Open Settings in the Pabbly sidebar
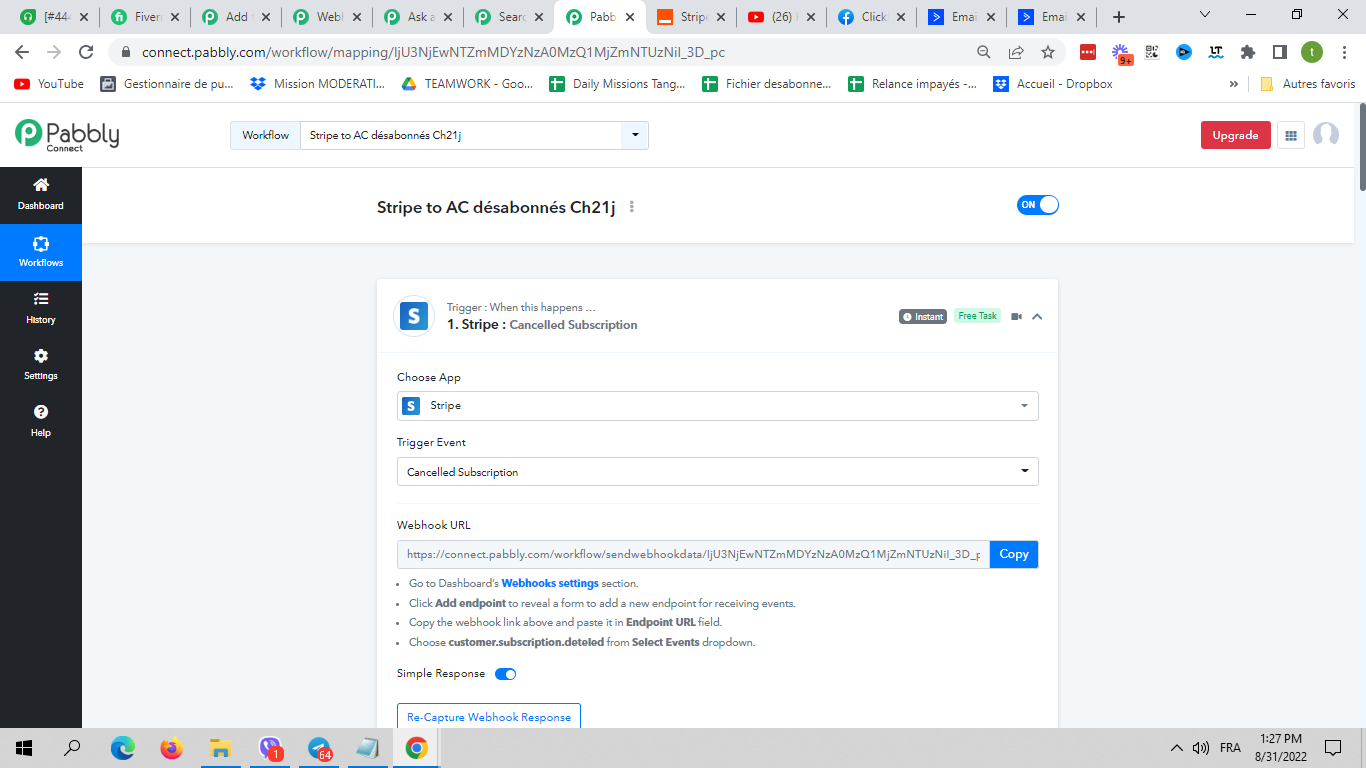 coord(41,365)
